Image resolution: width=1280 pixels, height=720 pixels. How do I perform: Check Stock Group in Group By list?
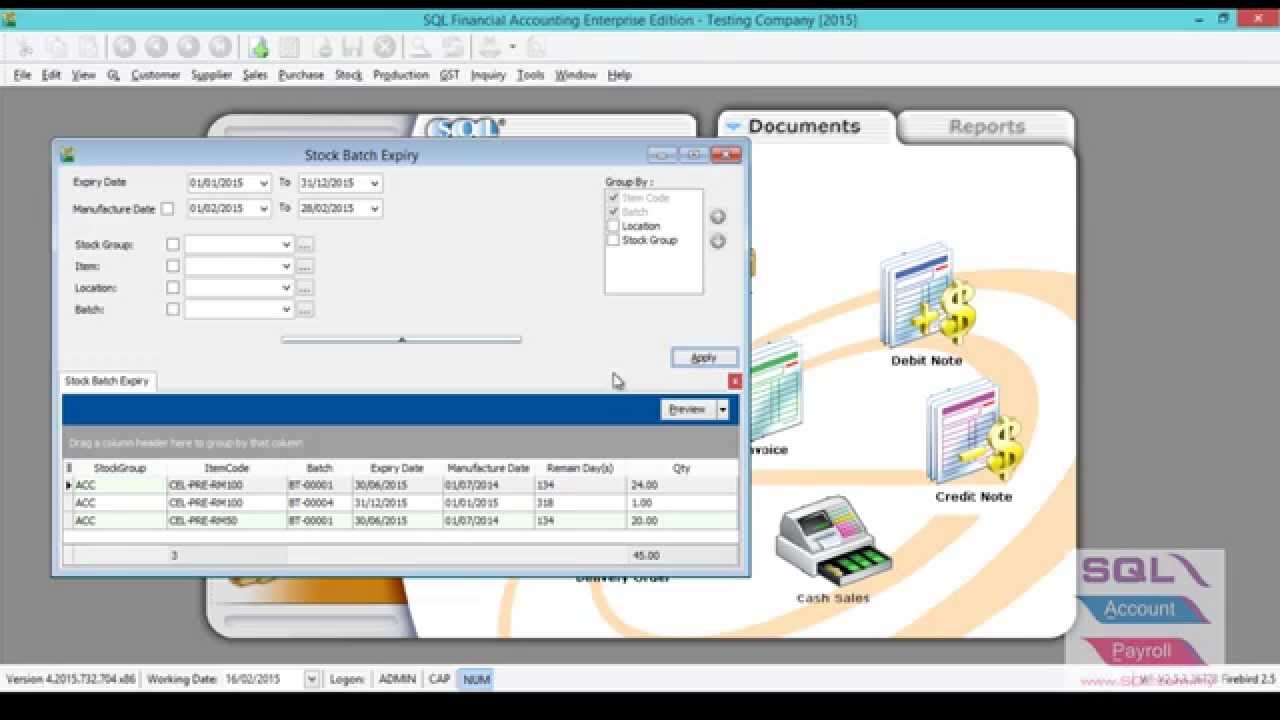coord(613,240)
